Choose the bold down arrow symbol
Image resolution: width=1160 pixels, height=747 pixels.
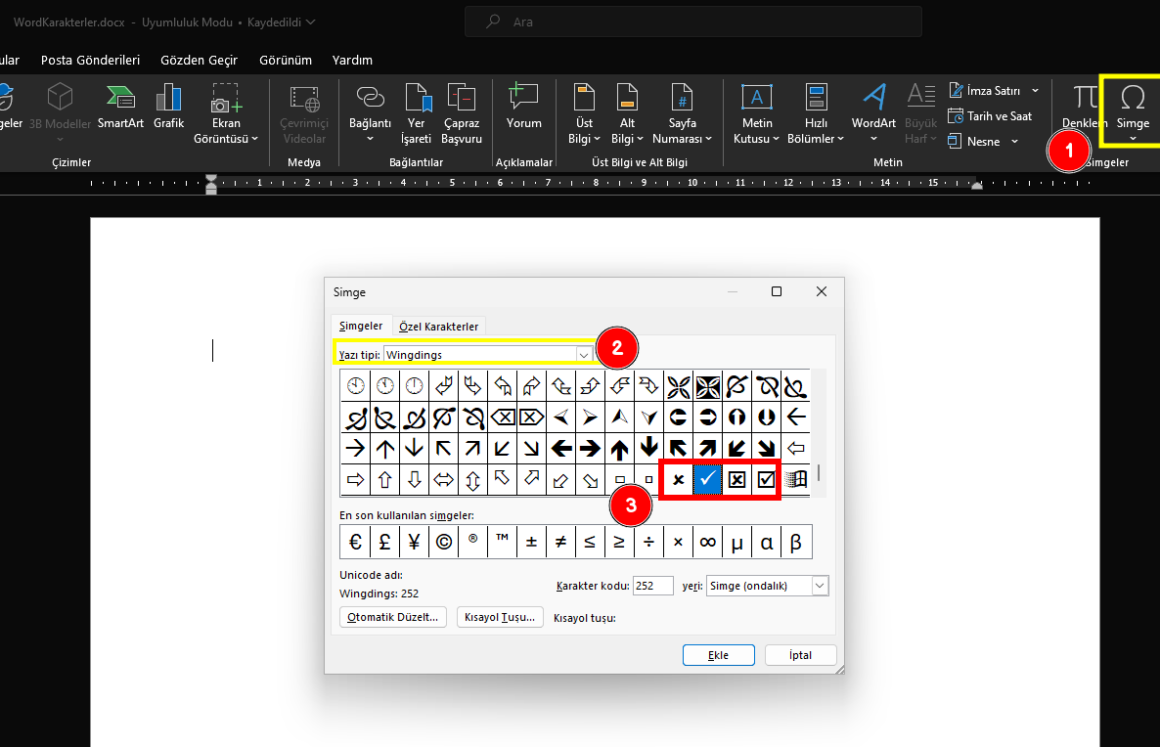(649, 448)
